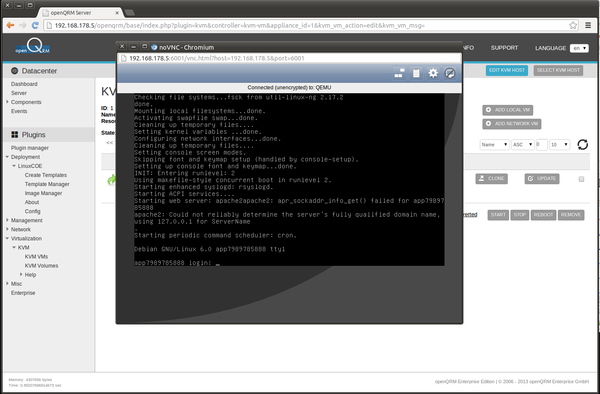
Task: Open Server in sidebar
Action: pos(19,93)
